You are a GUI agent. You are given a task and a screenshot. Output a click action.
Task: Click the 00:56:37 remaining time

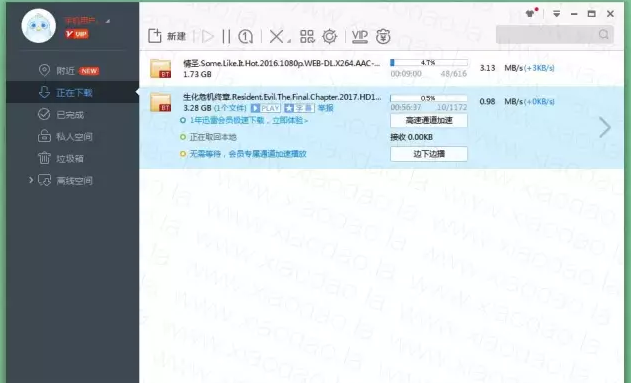click(406, 107)
